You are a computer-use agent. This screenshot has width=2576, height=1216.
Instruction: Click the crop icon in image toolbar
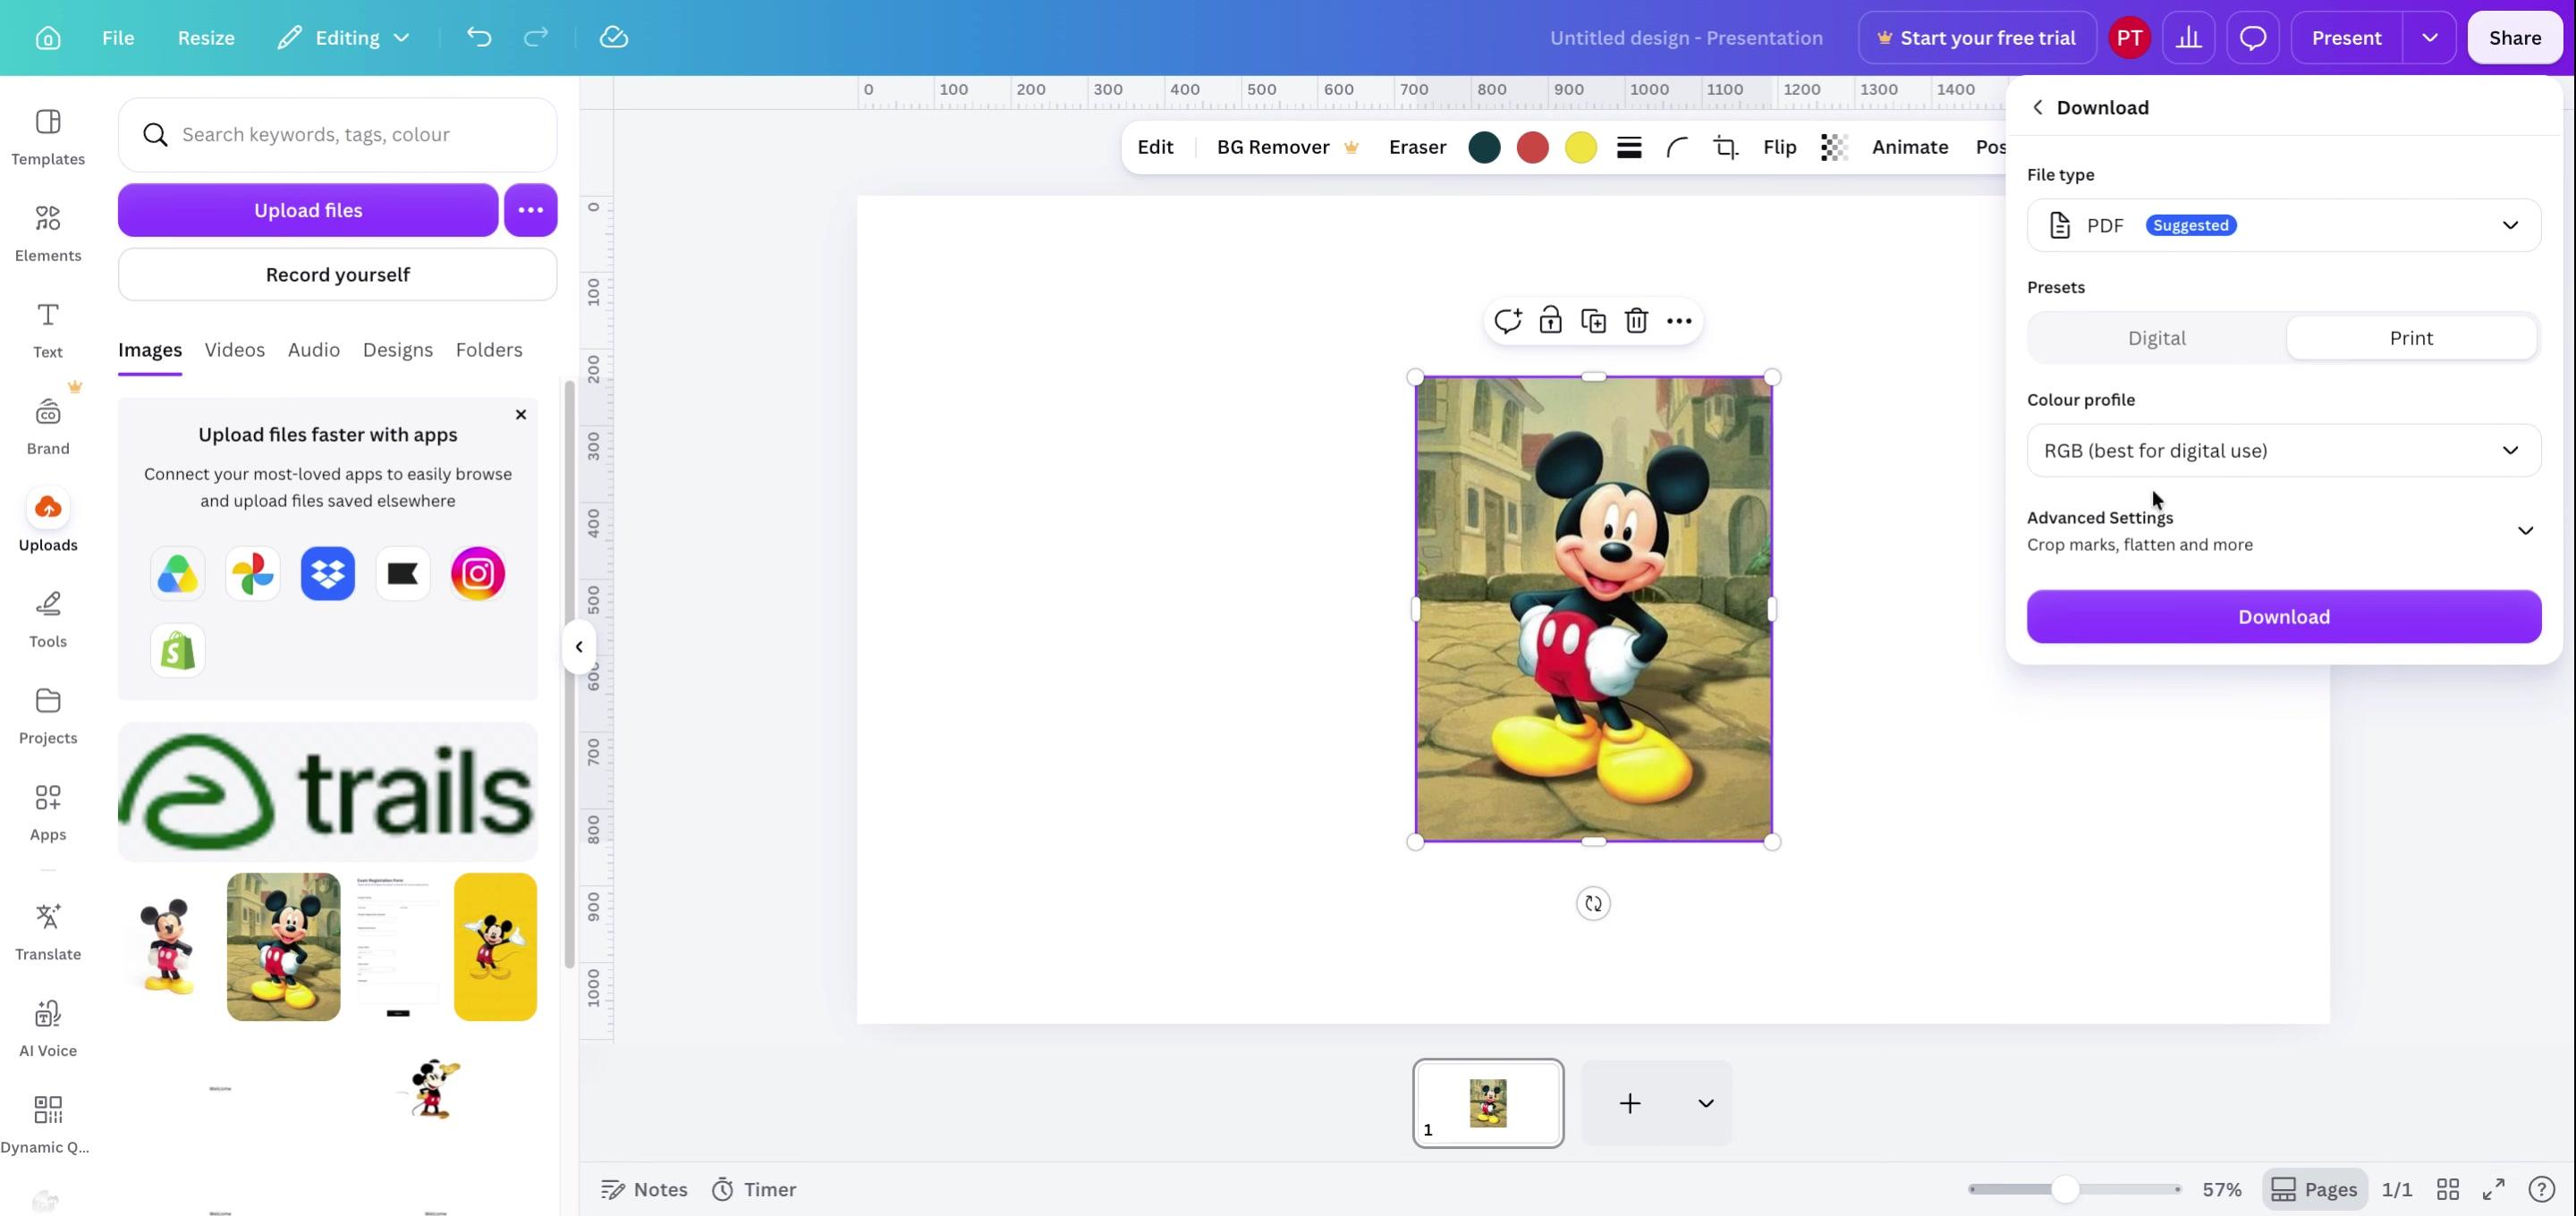pyautogui.click(x=1725, y=147)
